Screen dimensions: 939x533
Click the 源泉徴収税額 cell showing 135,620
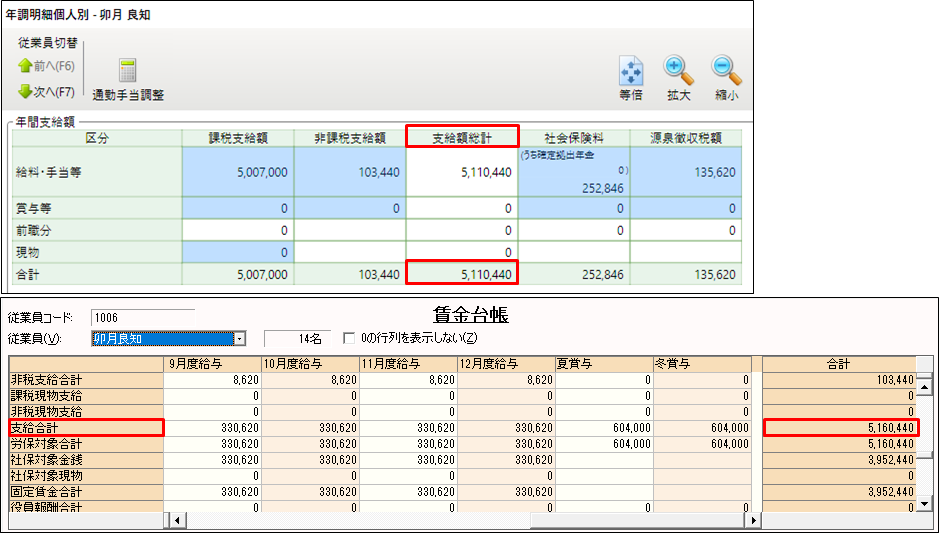(686, 172)
